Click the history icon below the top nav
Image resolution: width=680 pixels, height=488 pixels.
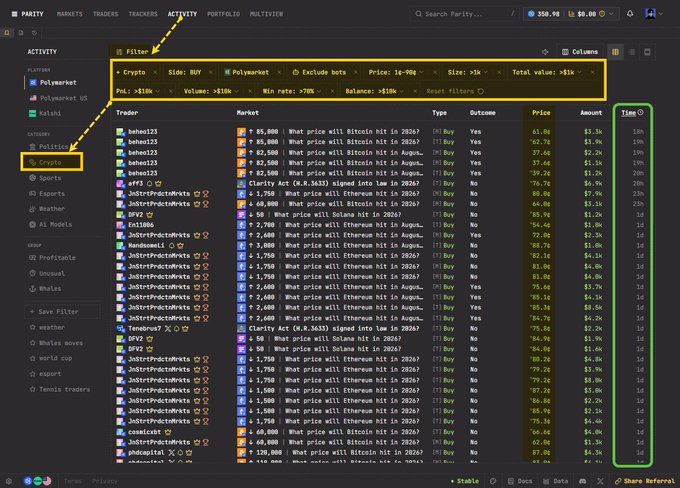click(34, 33)
